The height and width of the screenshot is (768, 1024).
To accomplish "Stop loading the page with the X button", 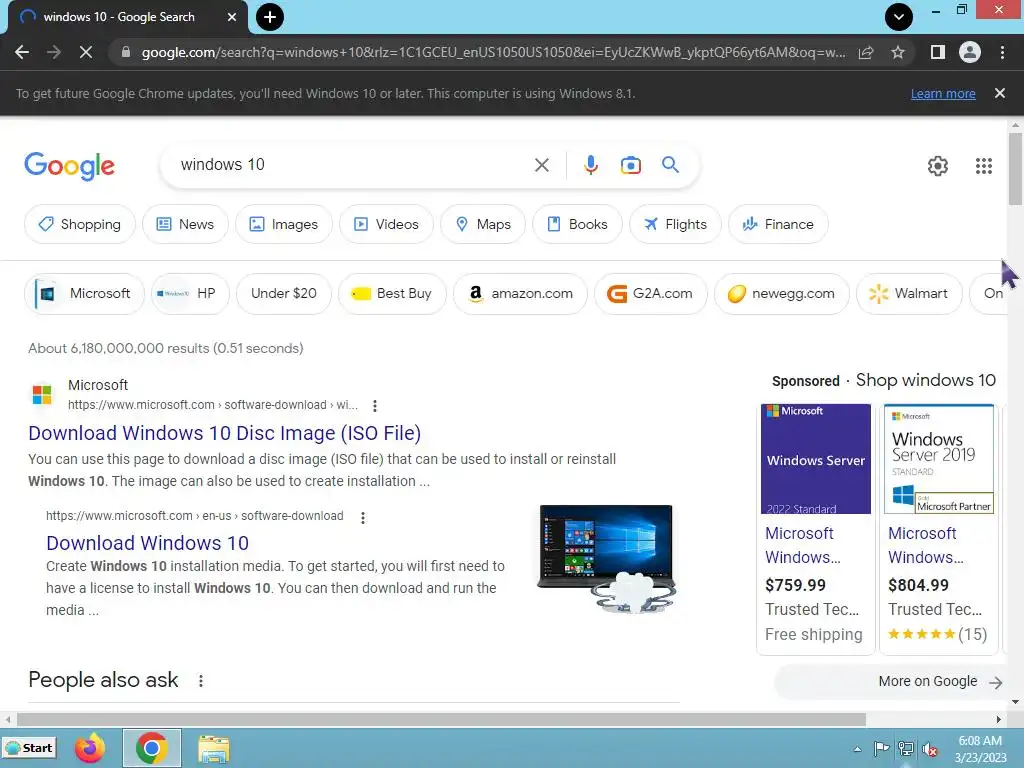I will click(86, 52).
